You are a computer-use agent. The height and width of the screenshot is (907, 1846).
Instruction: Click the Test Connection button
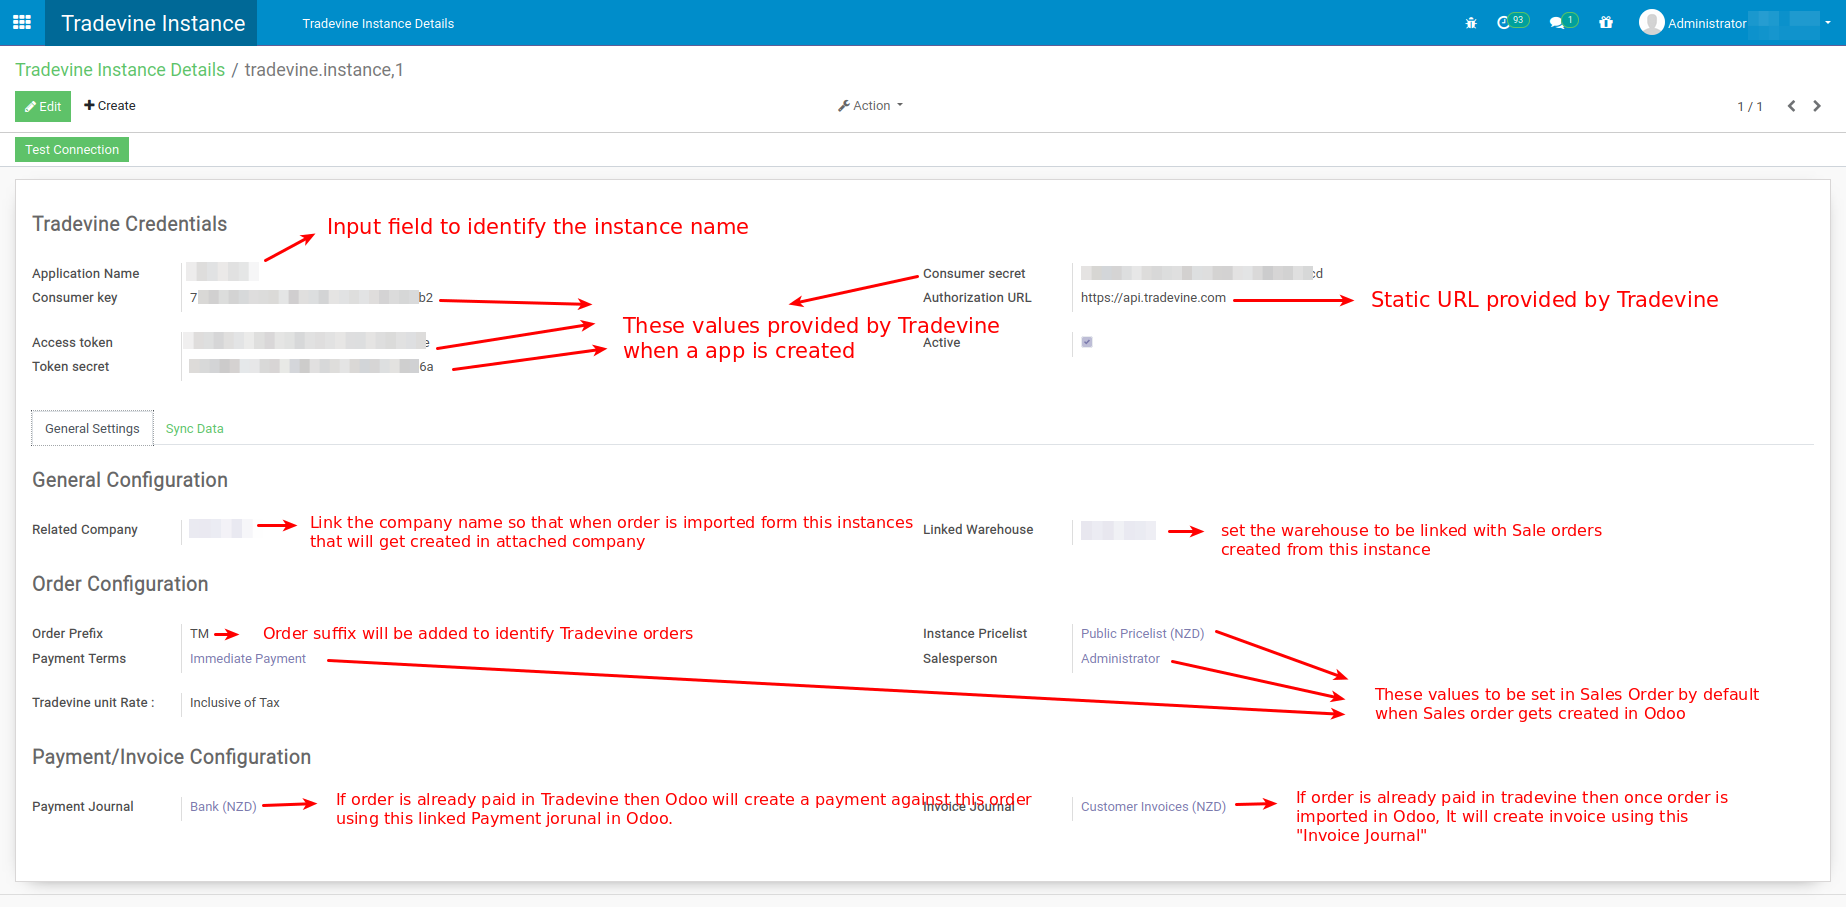[x=72, y=150]
